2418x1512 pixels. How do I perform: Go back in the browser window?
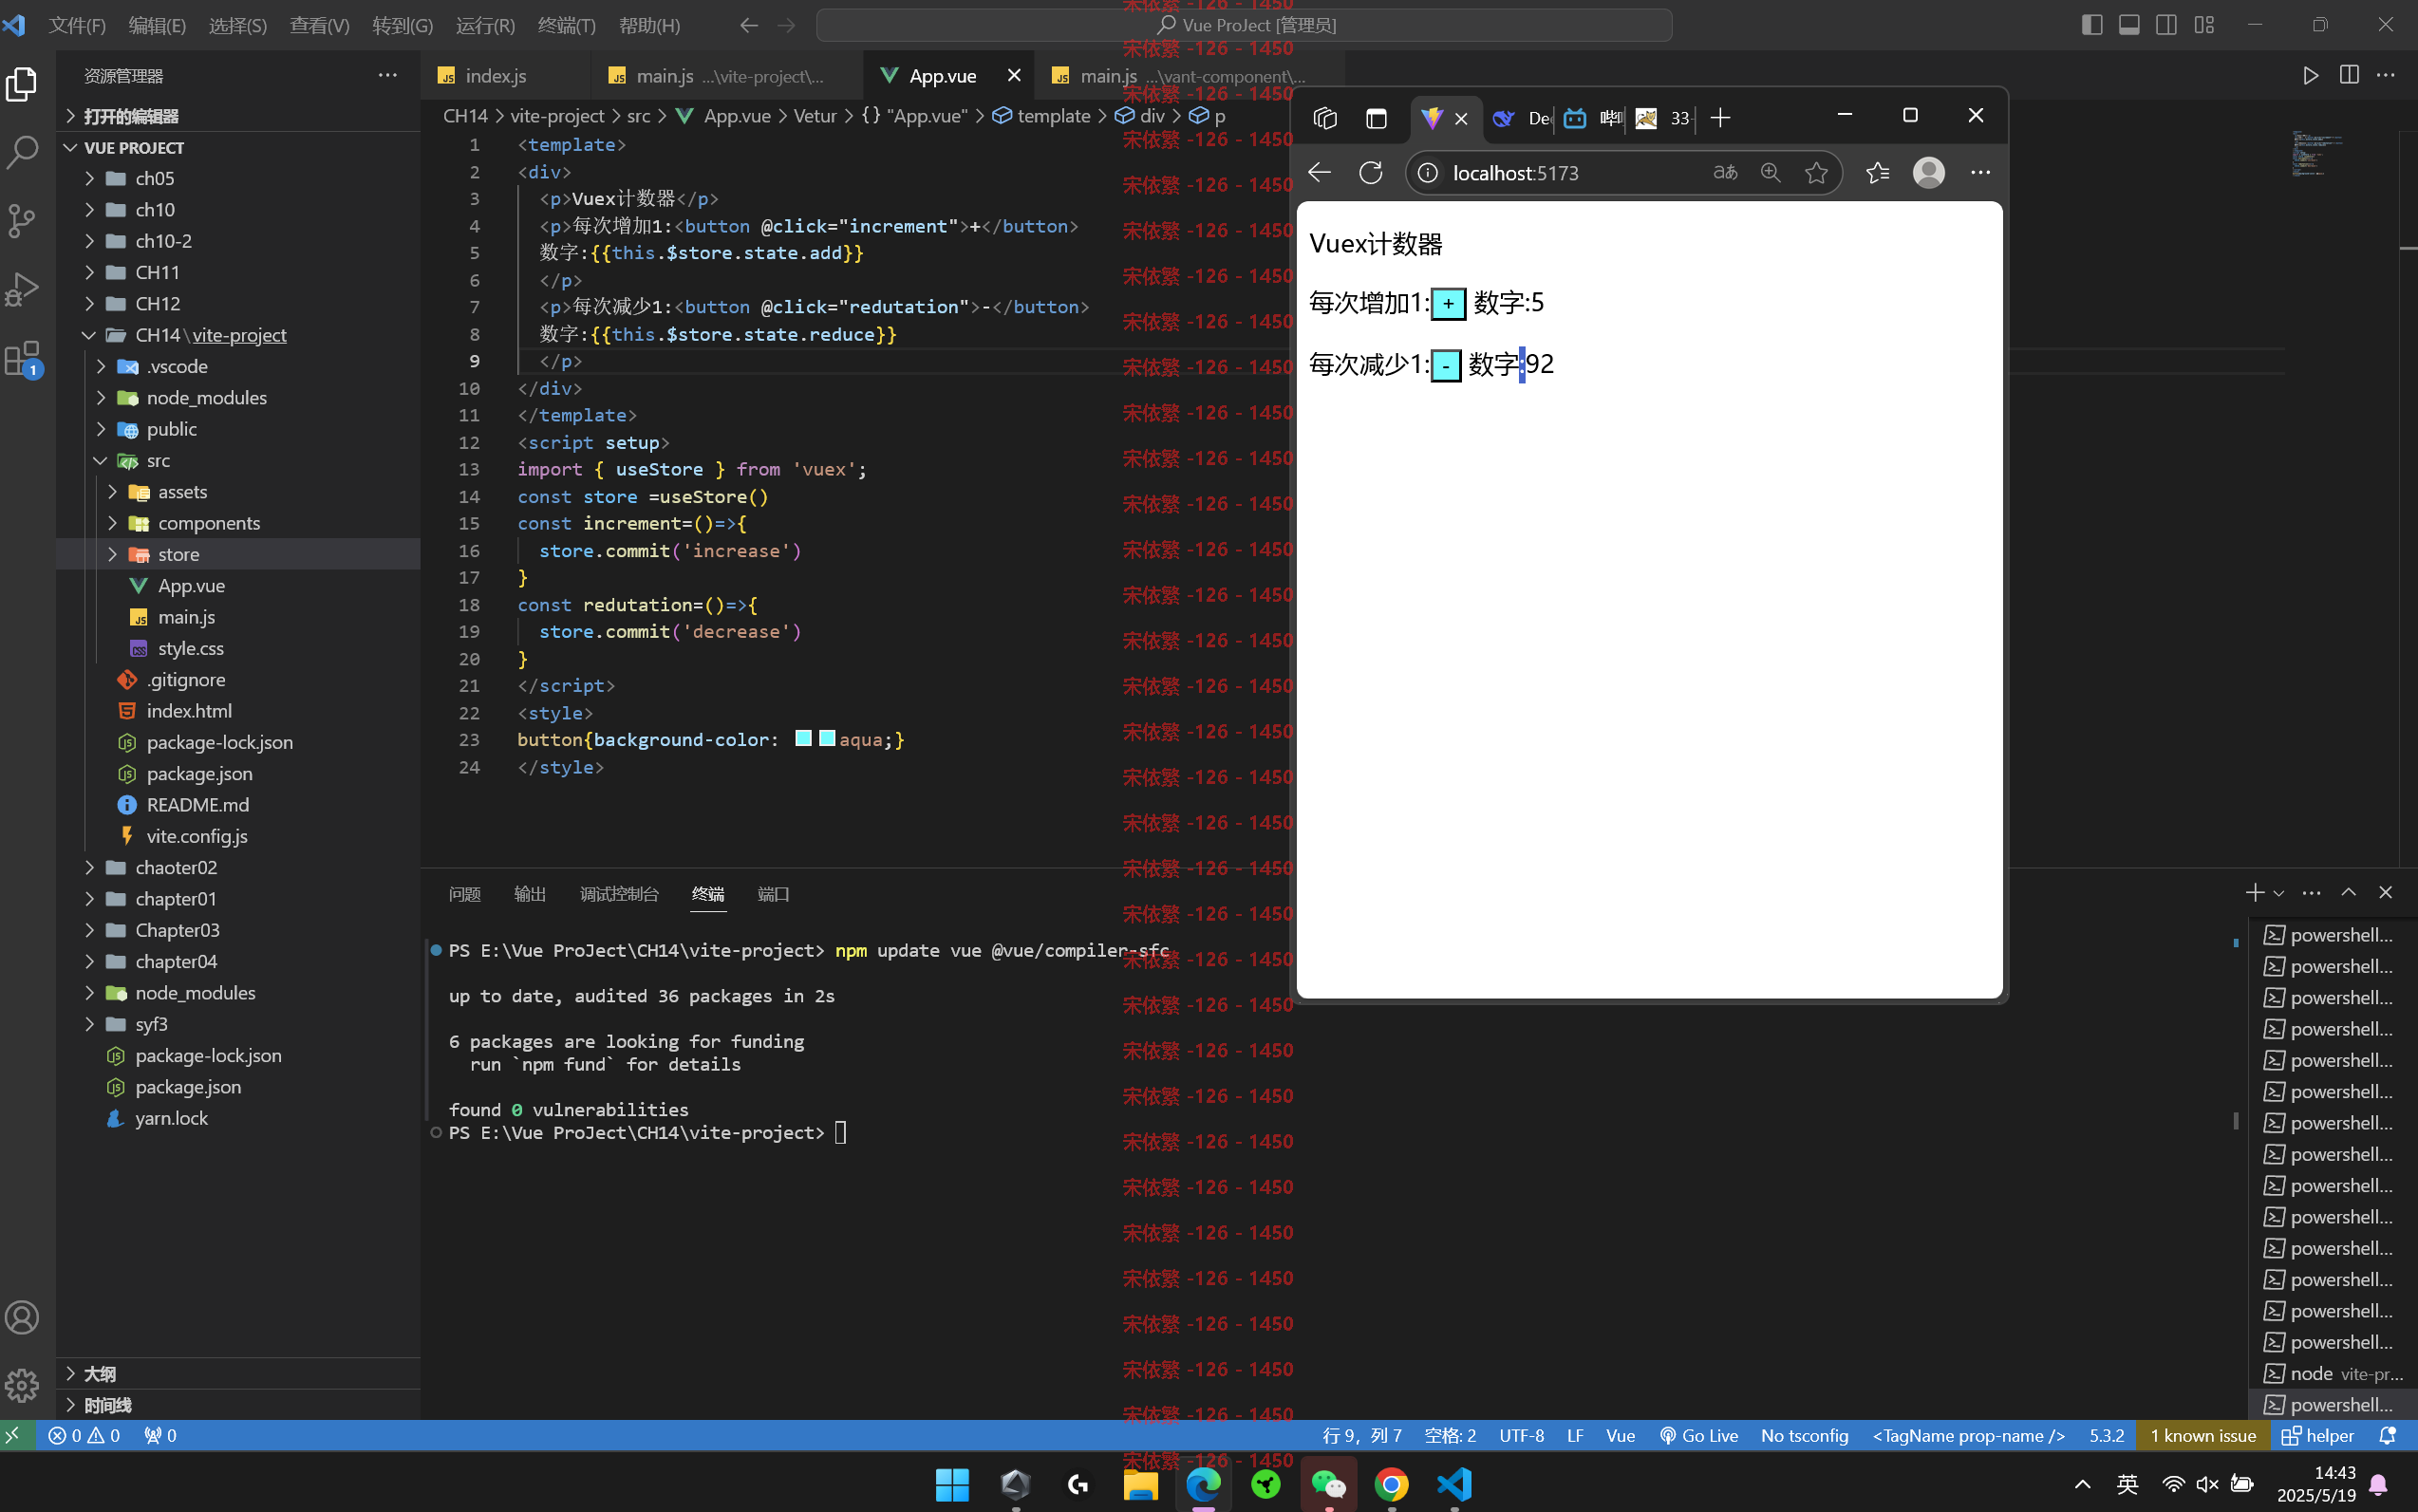click(x=1320, y=173)
